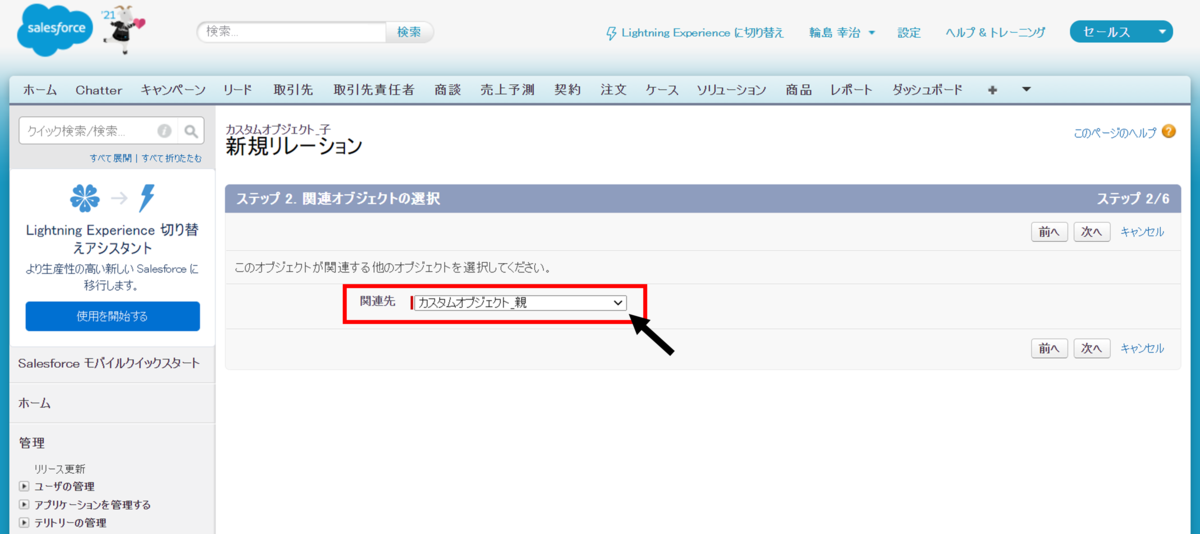Open the 設定 setup link
The image size is (1200, 534).
[x=909, y=33]
